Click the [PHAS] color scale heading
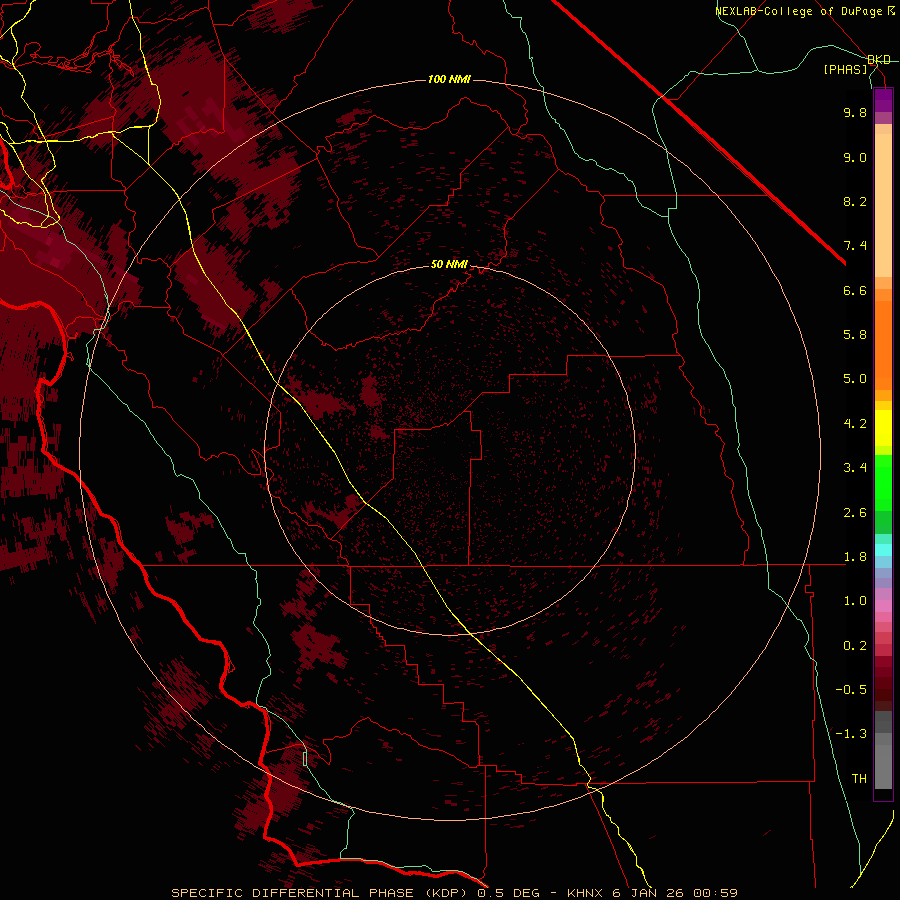 (846, 70)
